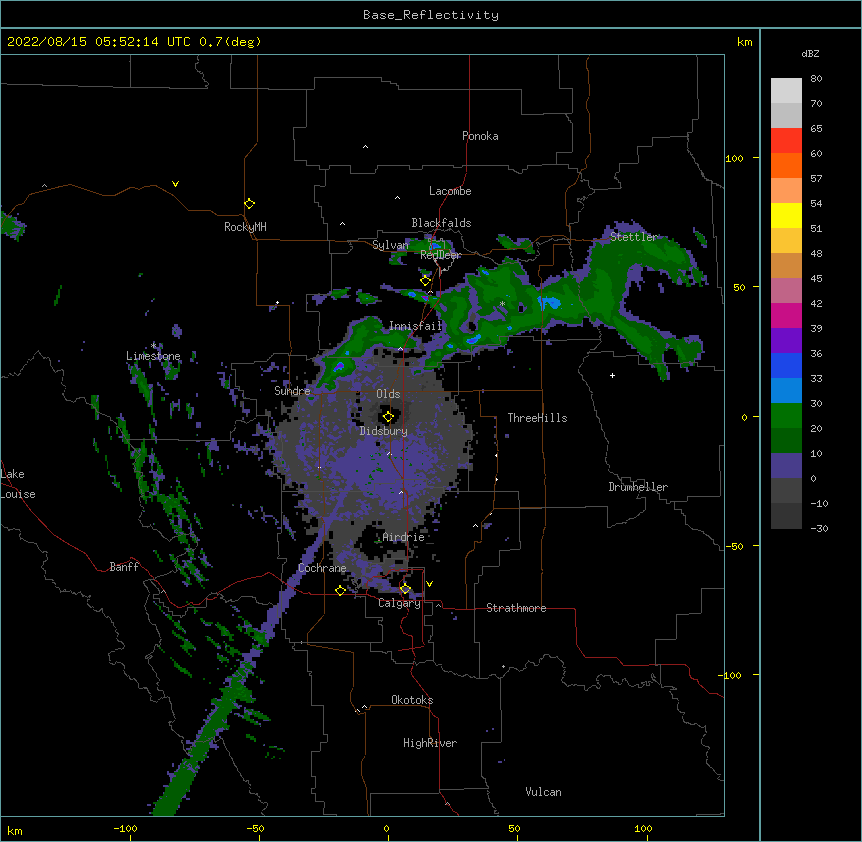This screenshot has width=862, height=842.
Task: Click the HighRiver city label
Action: (430, 743)
